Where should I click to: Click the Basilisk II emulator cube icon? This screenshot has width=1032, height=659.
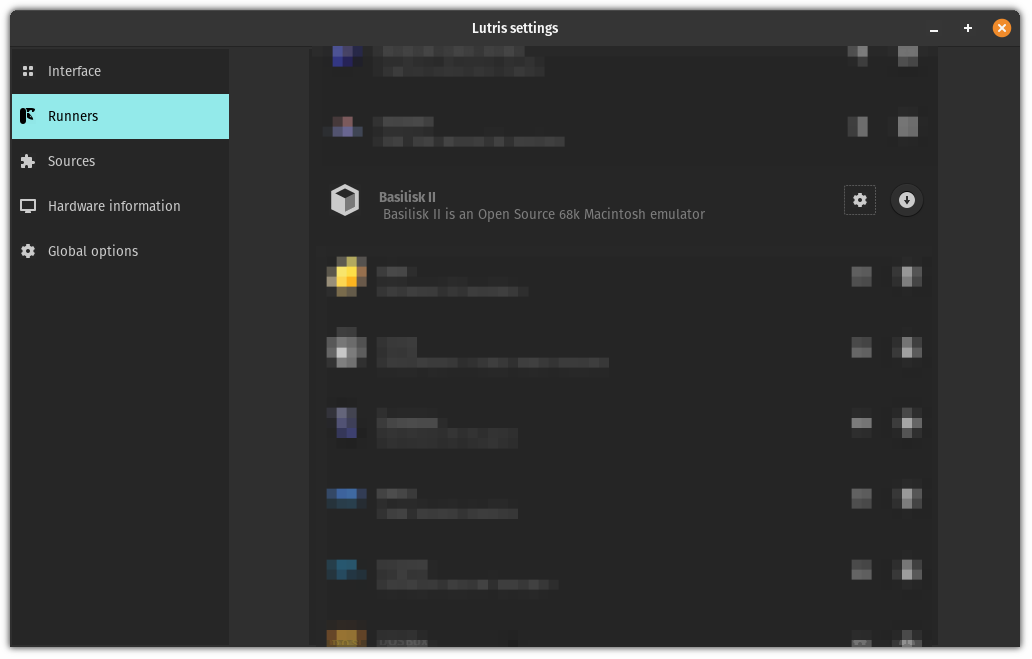pyautogui.click(x=345, y=200)
